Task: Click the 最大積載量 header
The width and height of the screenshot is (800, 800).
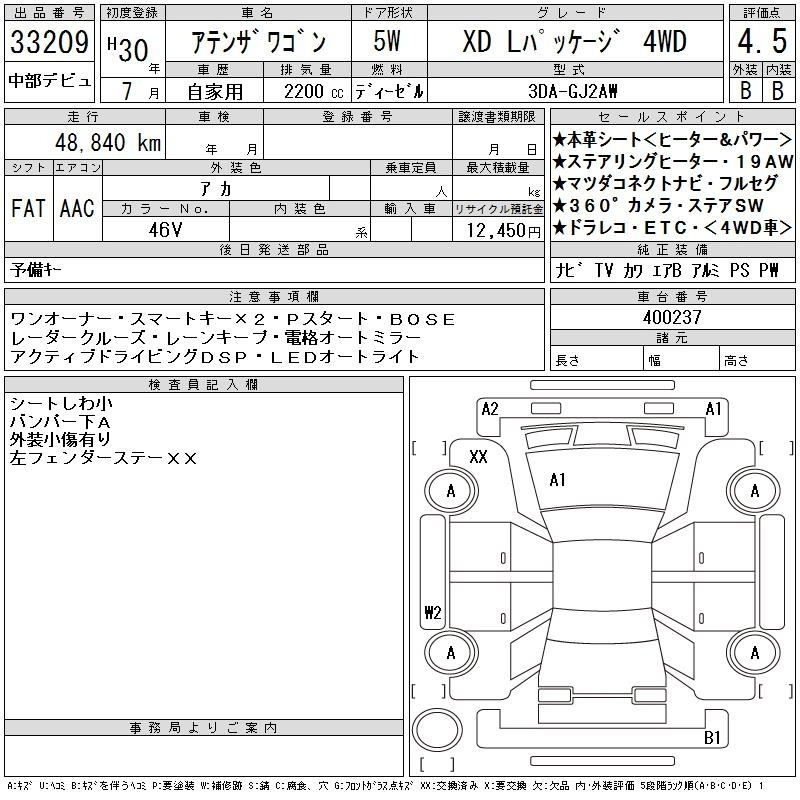Action: 498,167
